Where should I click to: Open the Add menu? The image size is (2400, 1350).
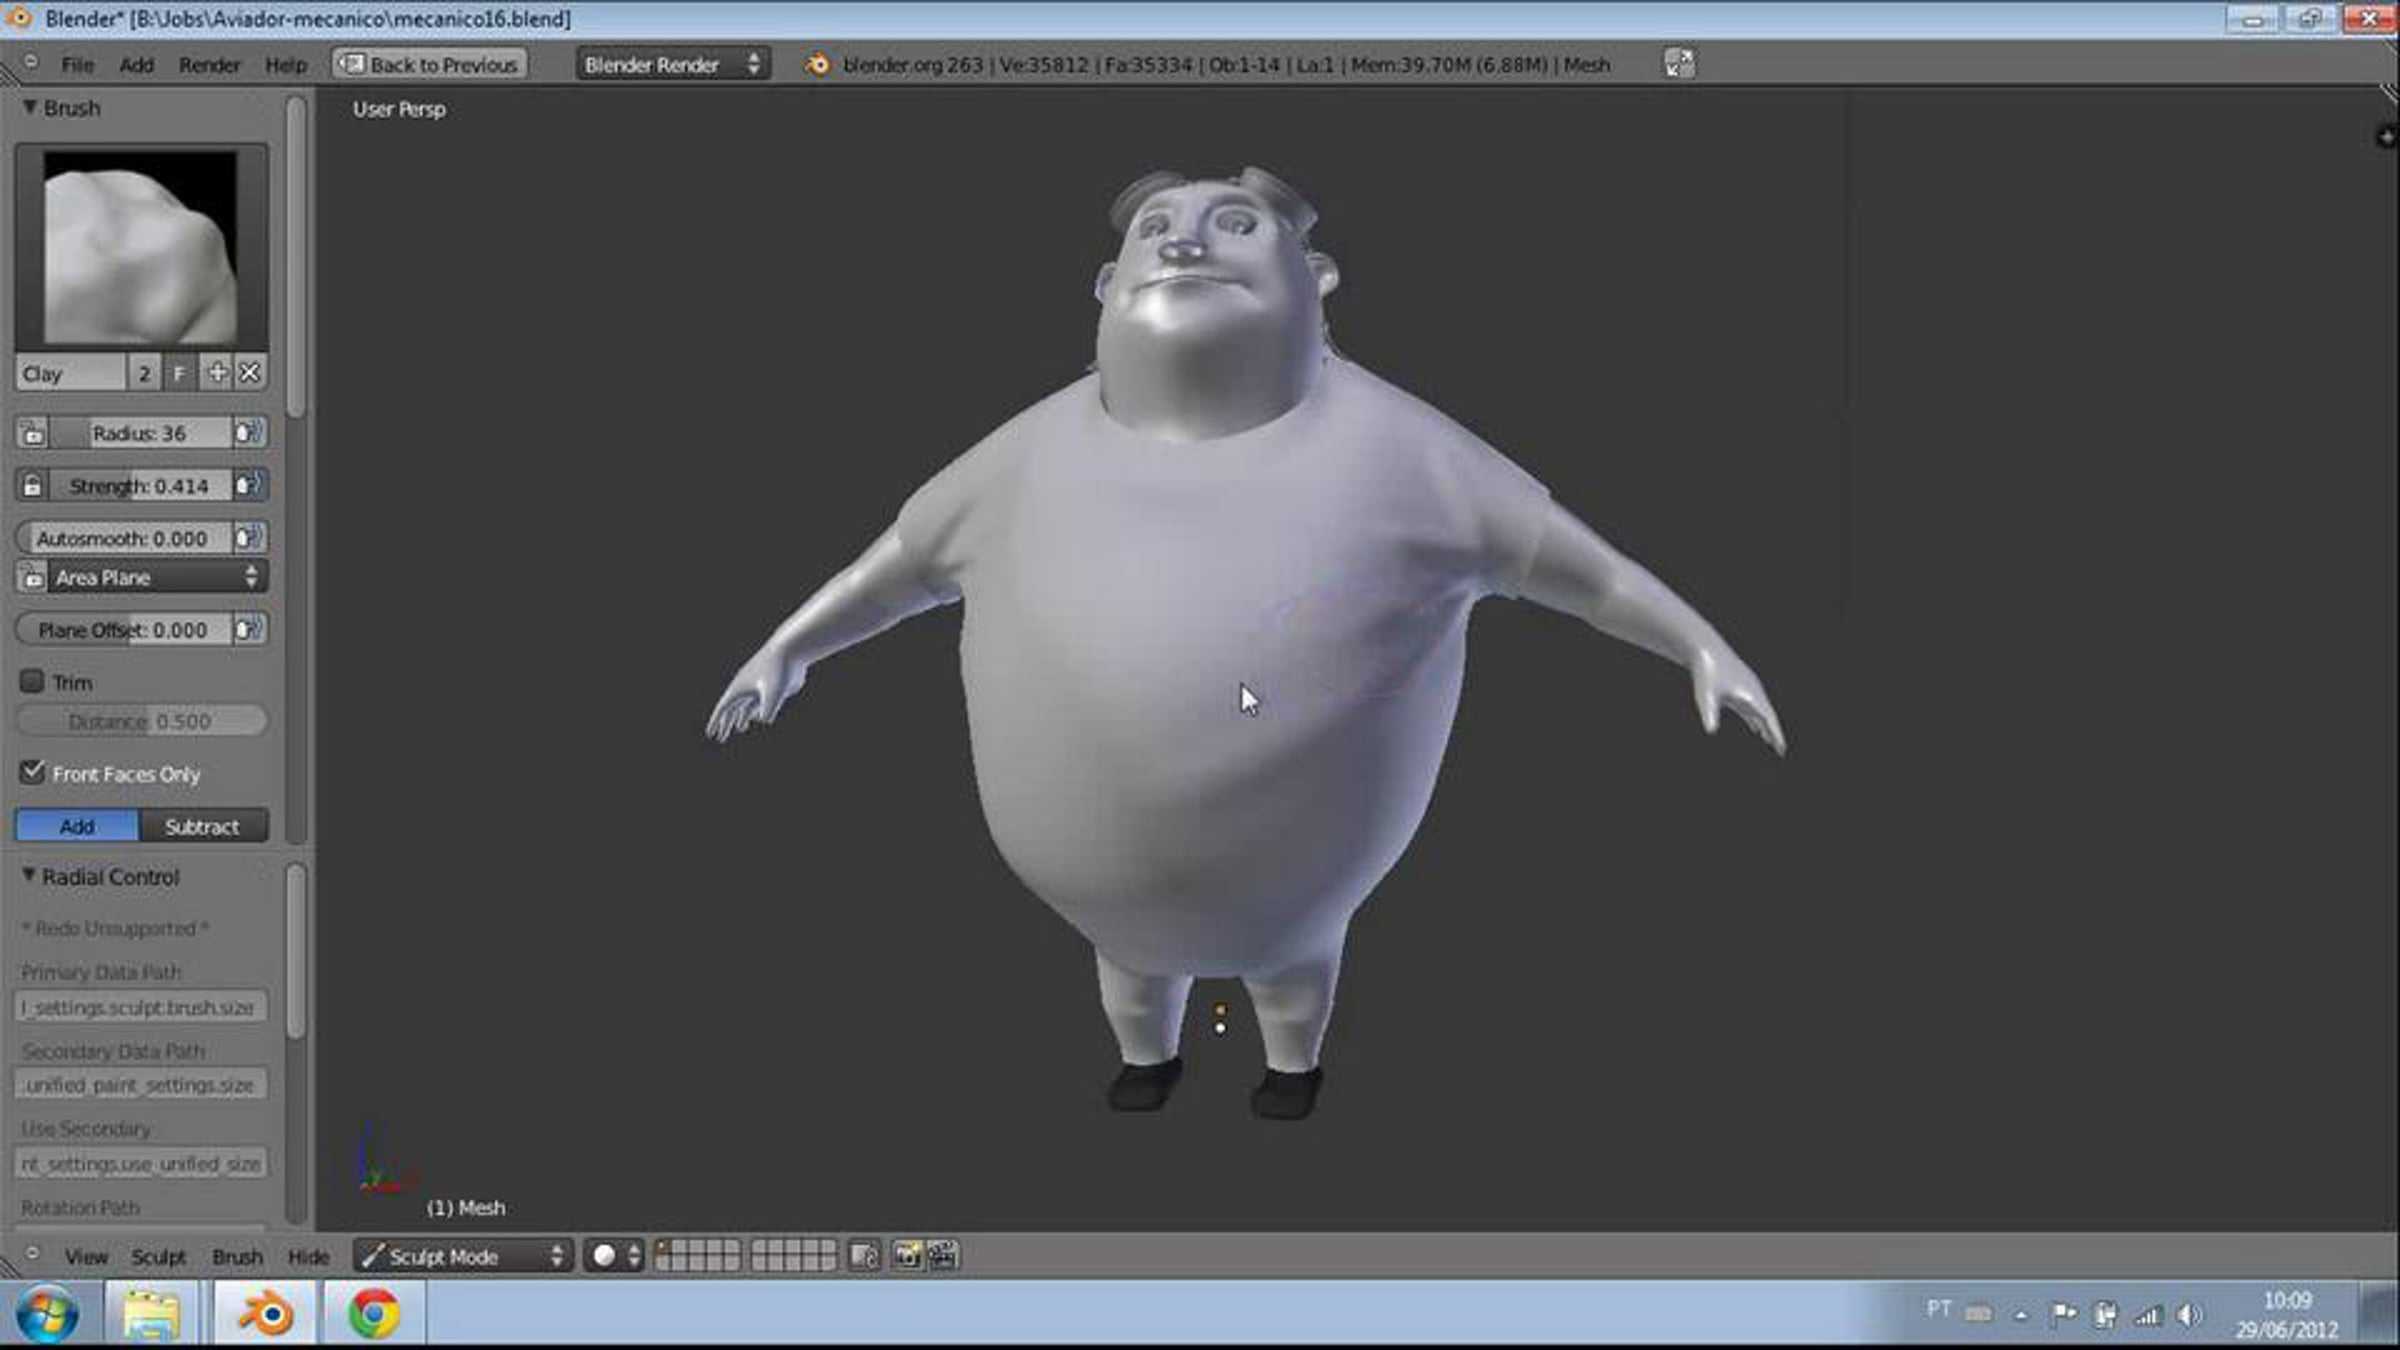(x=136, y=65)
